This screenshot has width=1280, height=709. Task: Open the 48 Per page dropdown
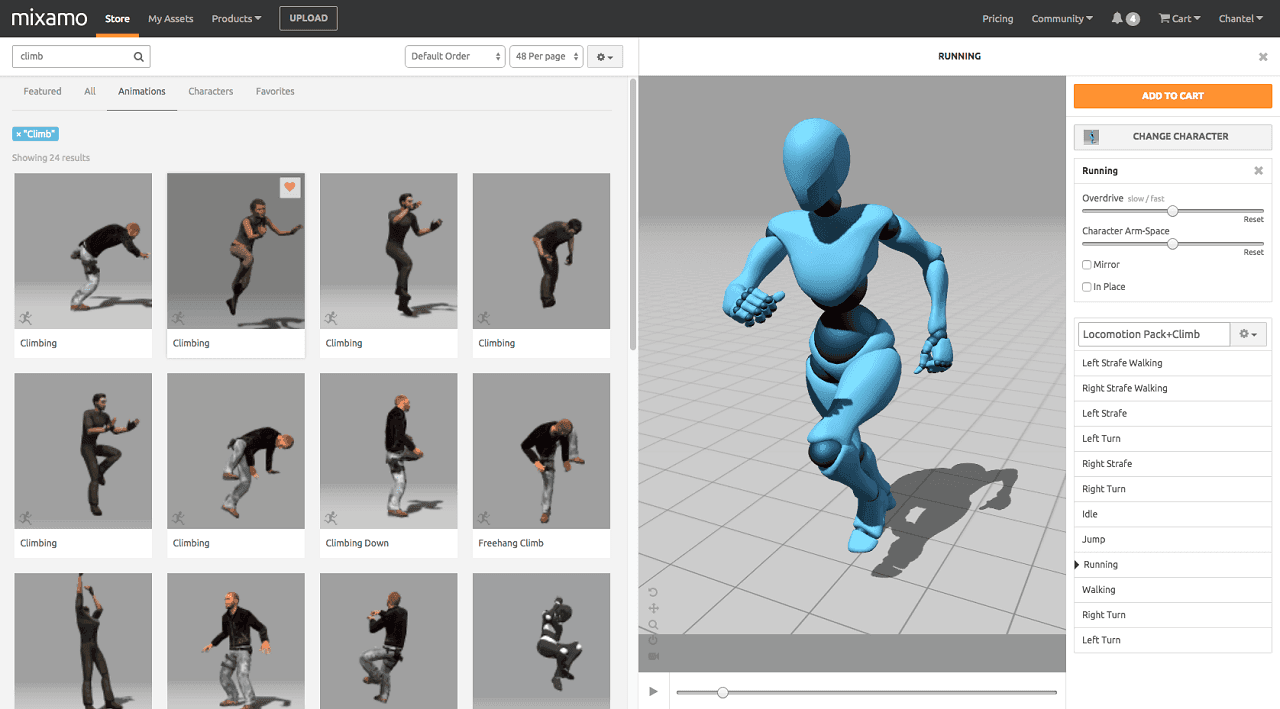click(x=546, y=56)
